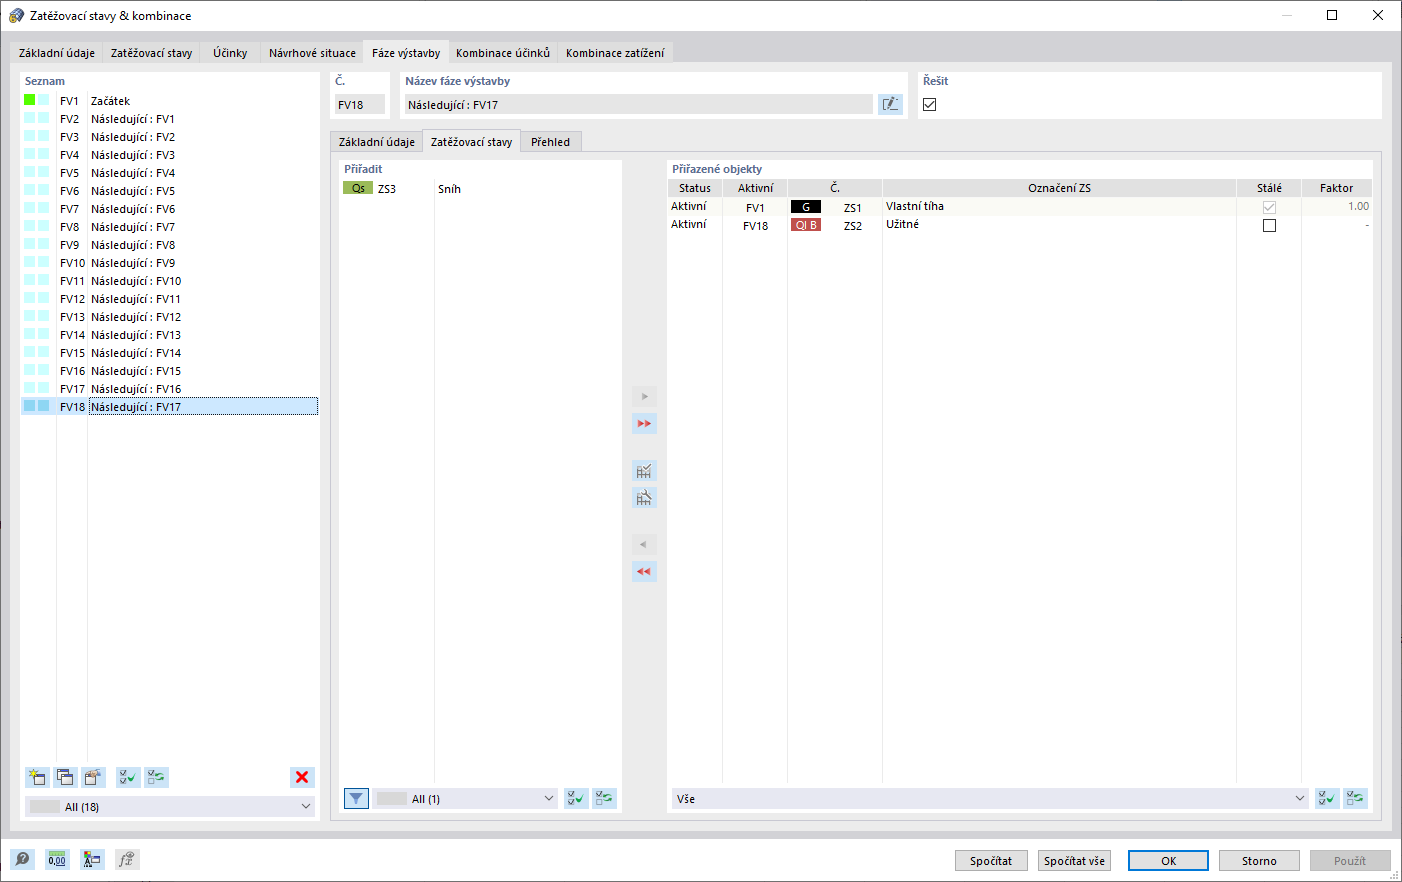Viewport: 1402px width, 882px height.
Task: Switch to Zatěžovací stavy main tab
Action: click(x=151, y=53)
